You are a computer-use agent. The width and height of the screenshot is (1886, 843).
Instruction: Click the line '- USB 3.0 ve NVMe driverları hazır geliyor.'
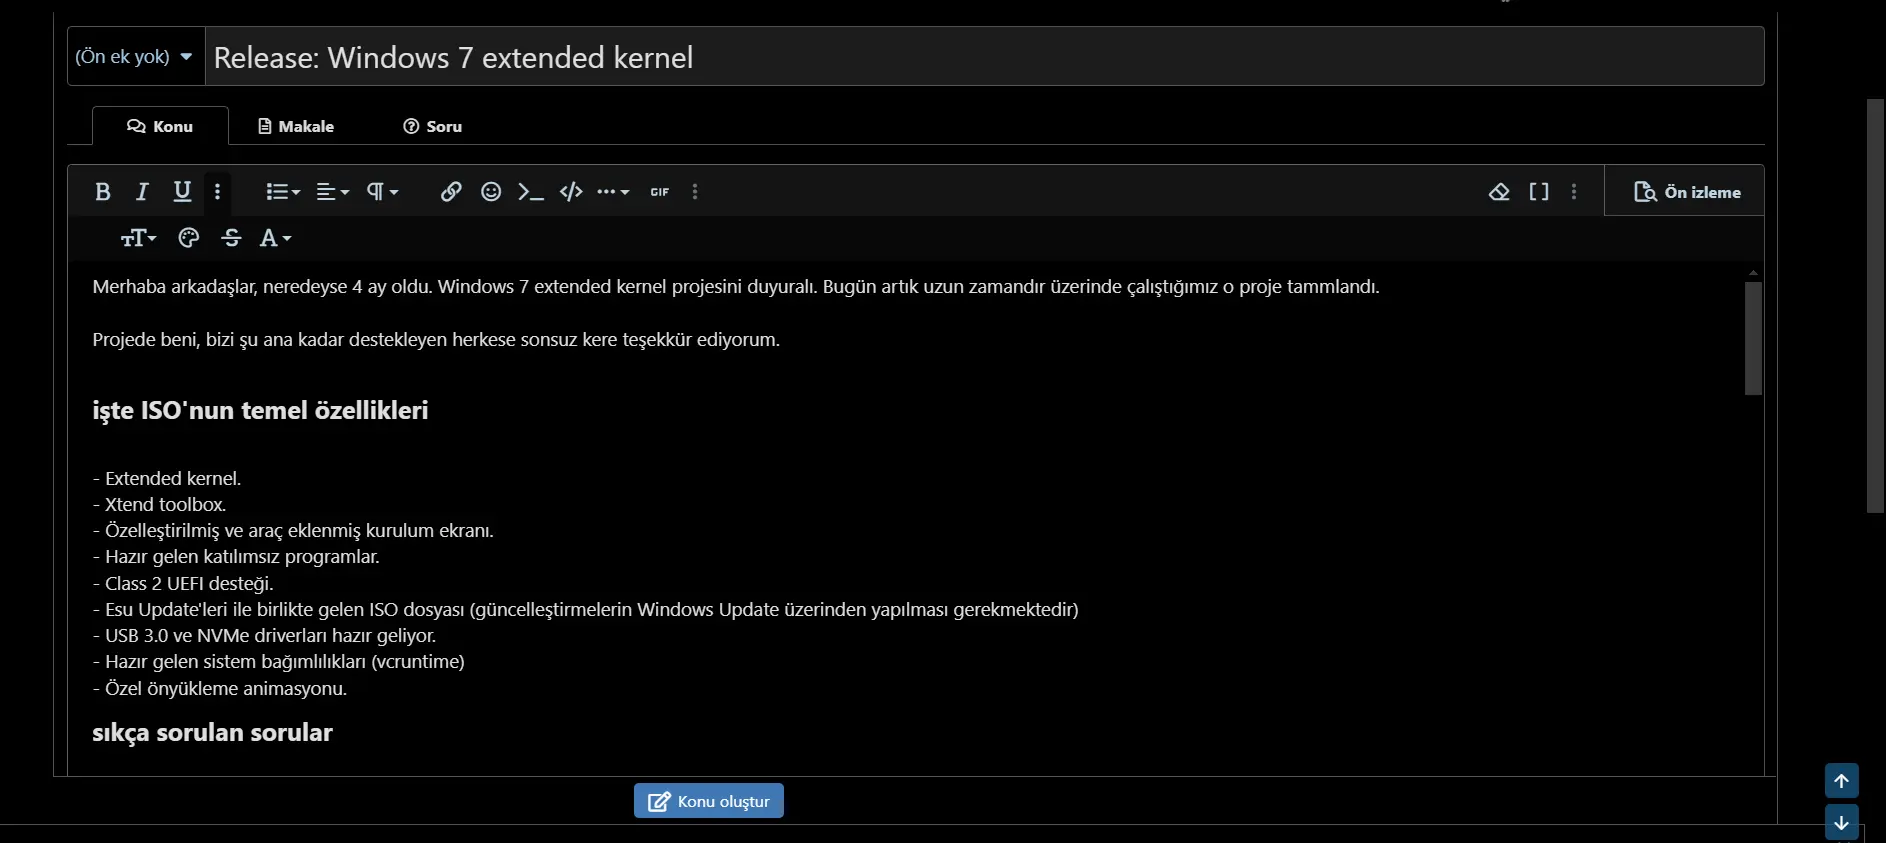(264, 635)
